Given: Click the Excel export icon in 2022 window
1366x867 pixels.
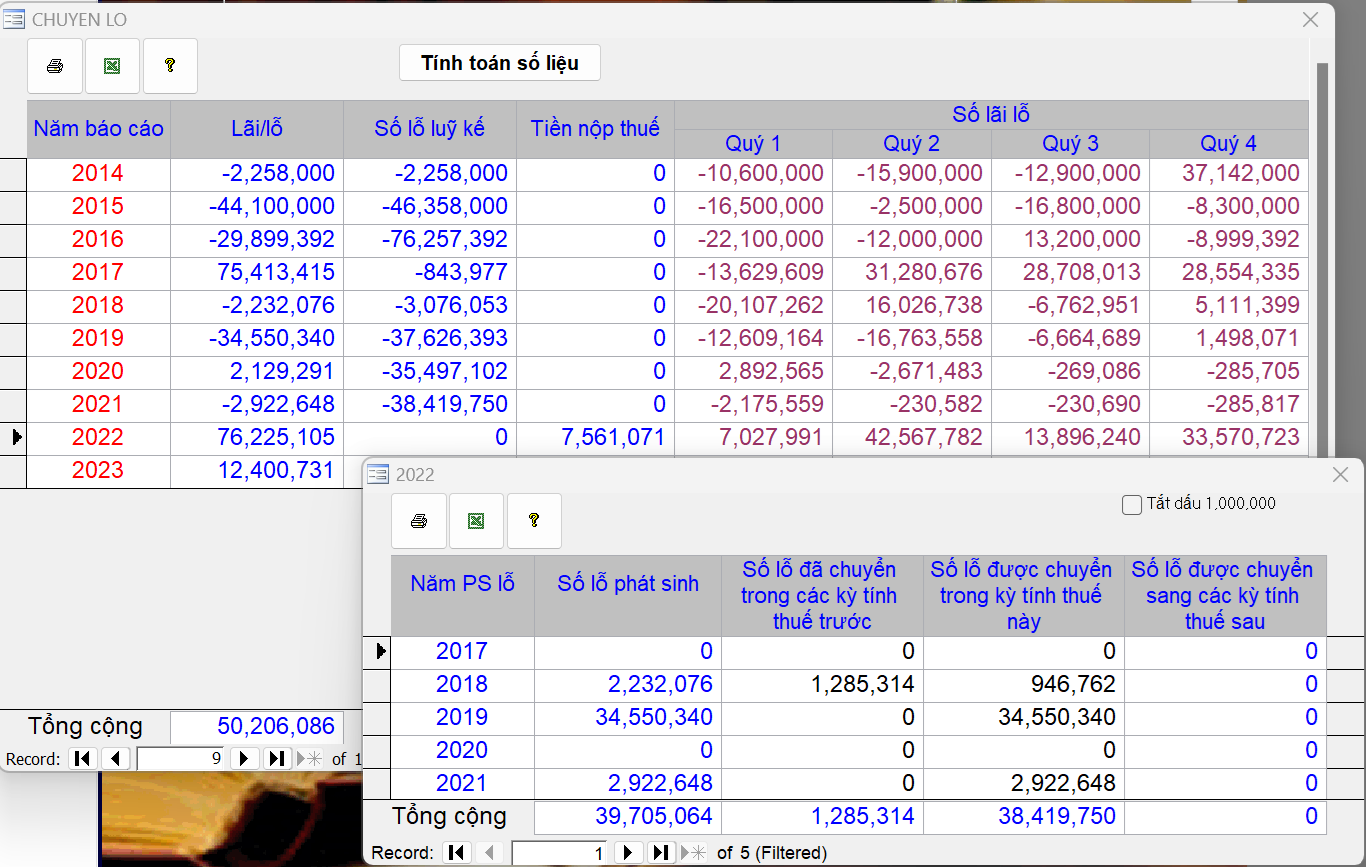Looking at the screenshot, I should coord(476,521).
